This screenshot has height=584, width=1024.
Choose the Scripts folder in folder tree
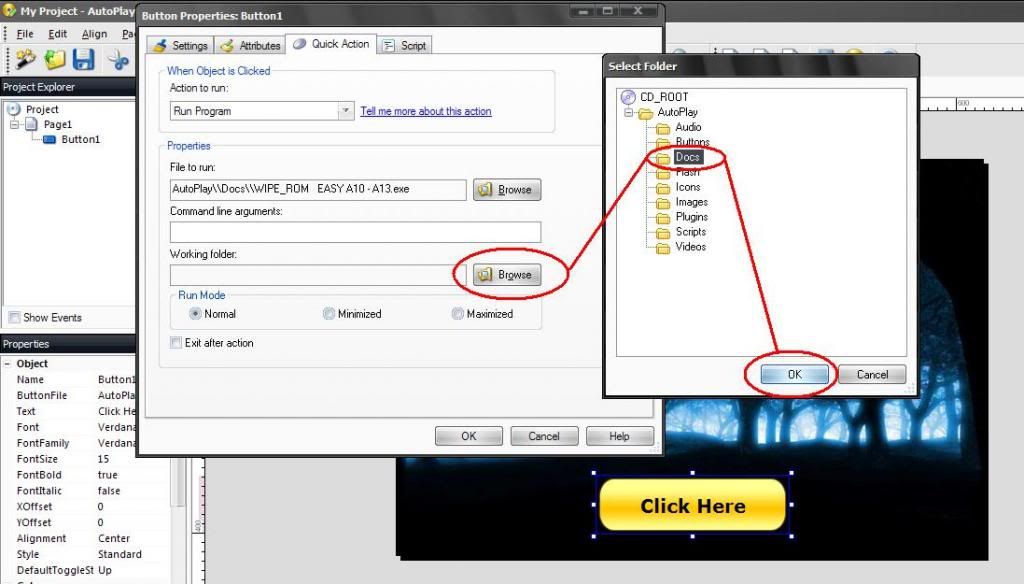690,232
